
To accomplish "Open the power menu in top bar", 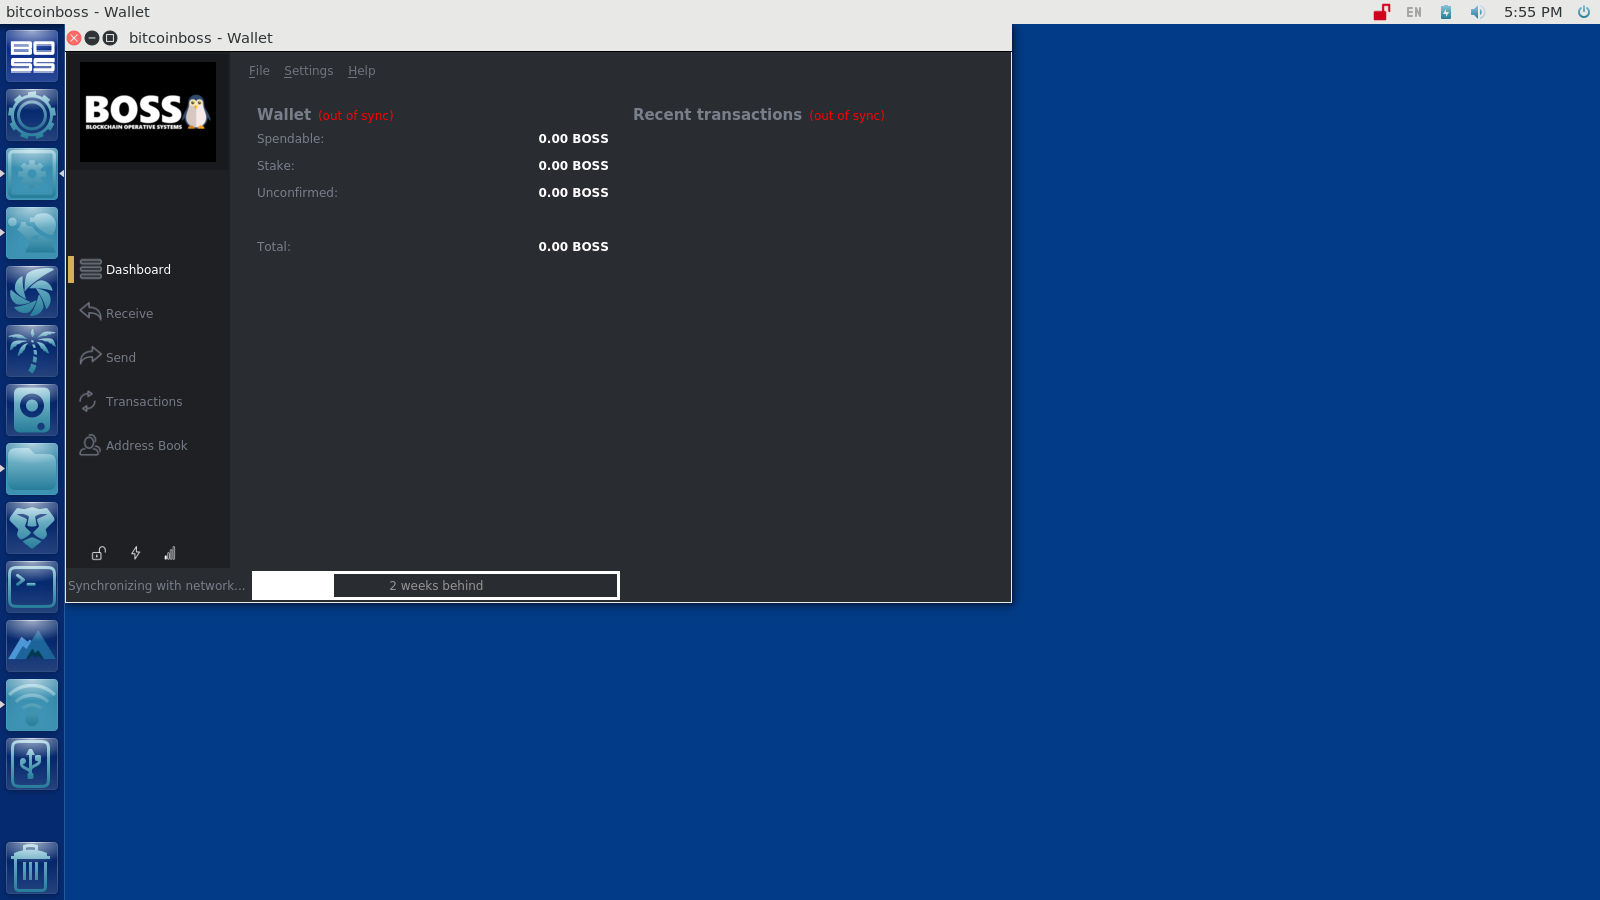I will pos(1584,12).
